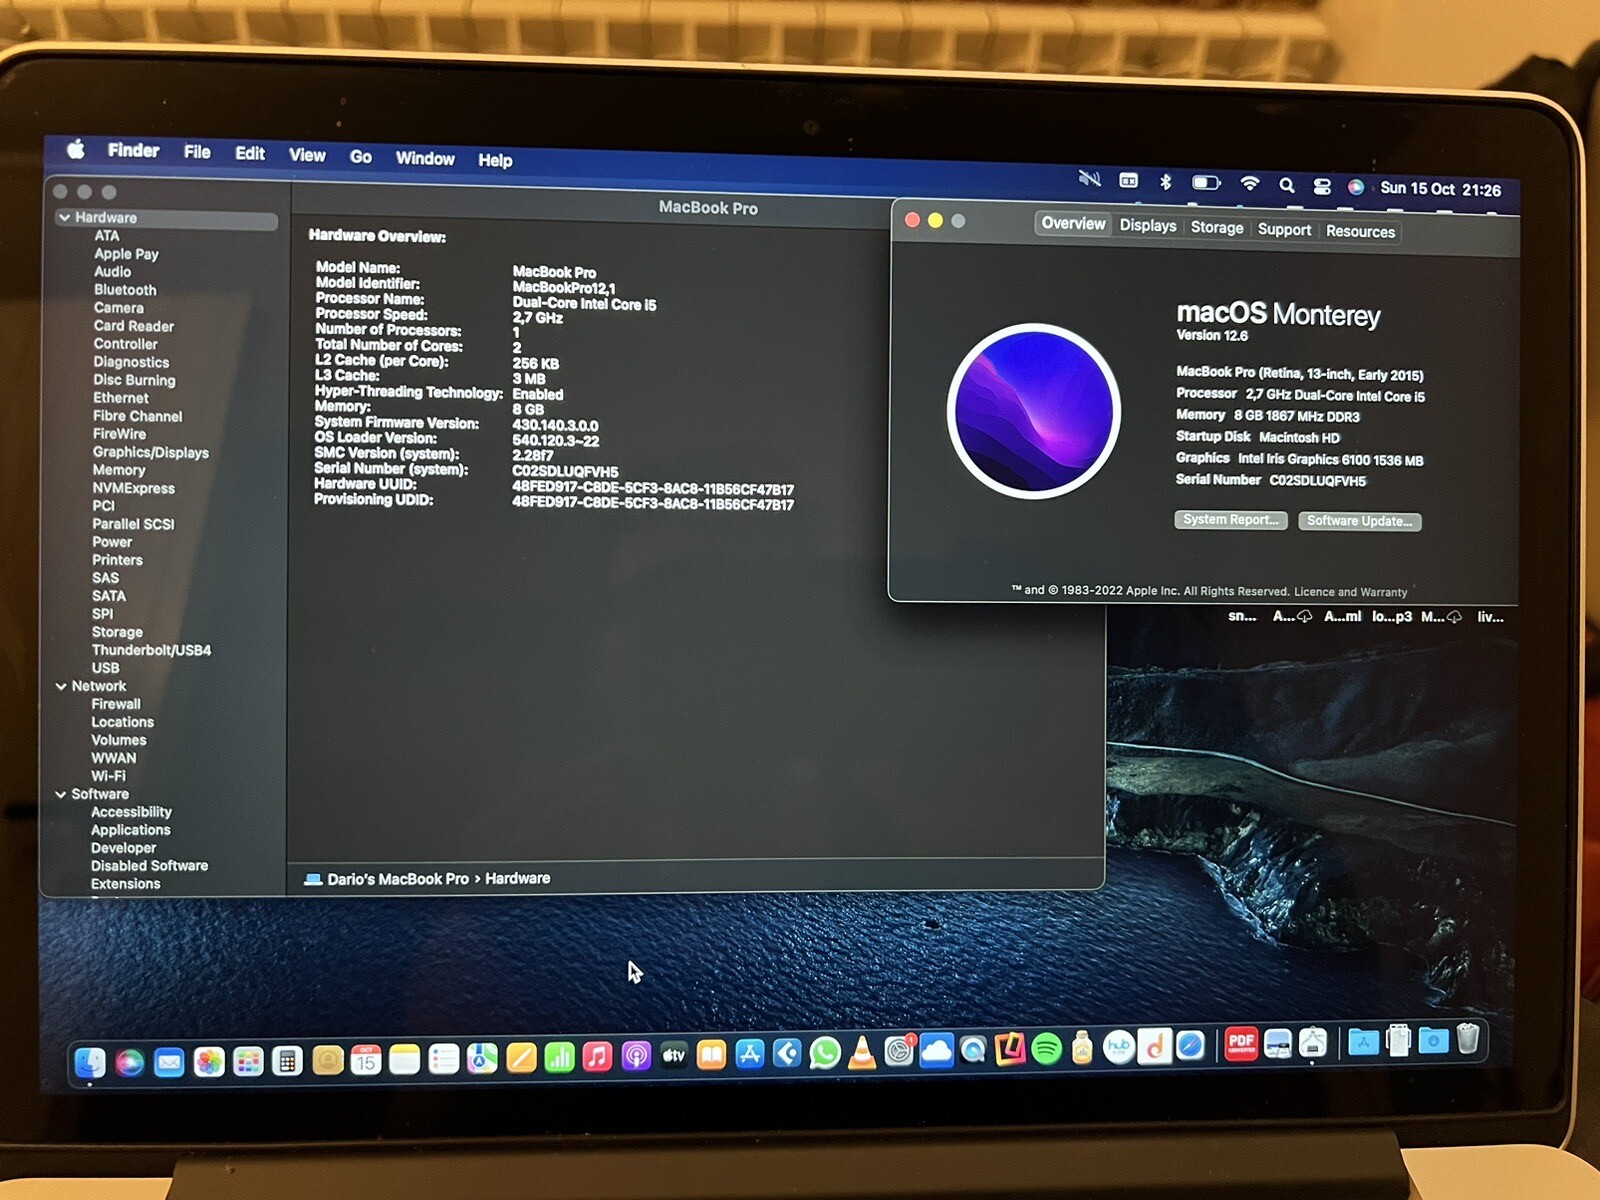Viewport: 1600px width, 1200px height.
Task: Select Thunderbolt/USB4 in the sidebar
Action: tap(151, 650)
